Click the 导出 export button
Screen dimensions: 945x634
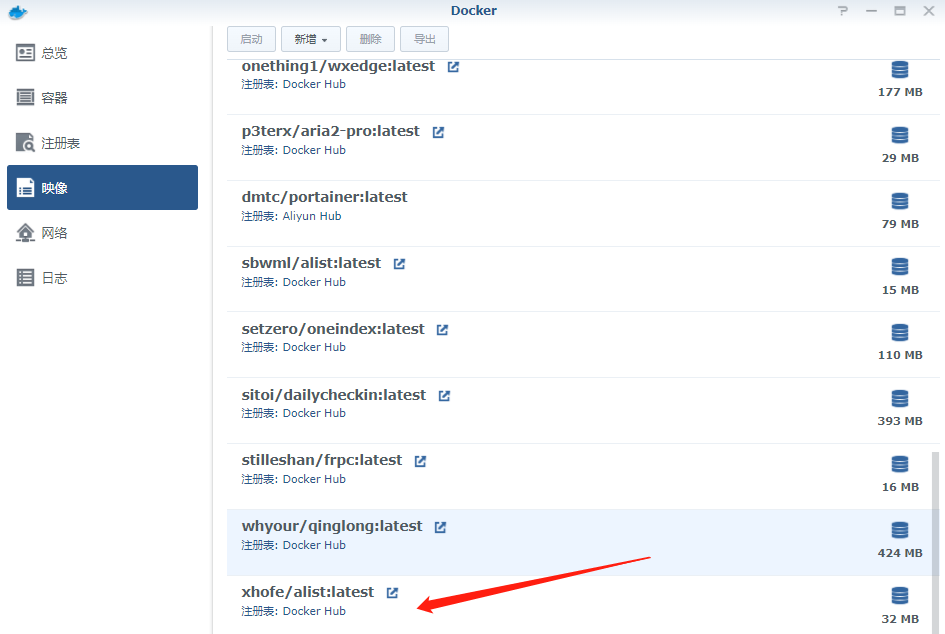[424, 39]
